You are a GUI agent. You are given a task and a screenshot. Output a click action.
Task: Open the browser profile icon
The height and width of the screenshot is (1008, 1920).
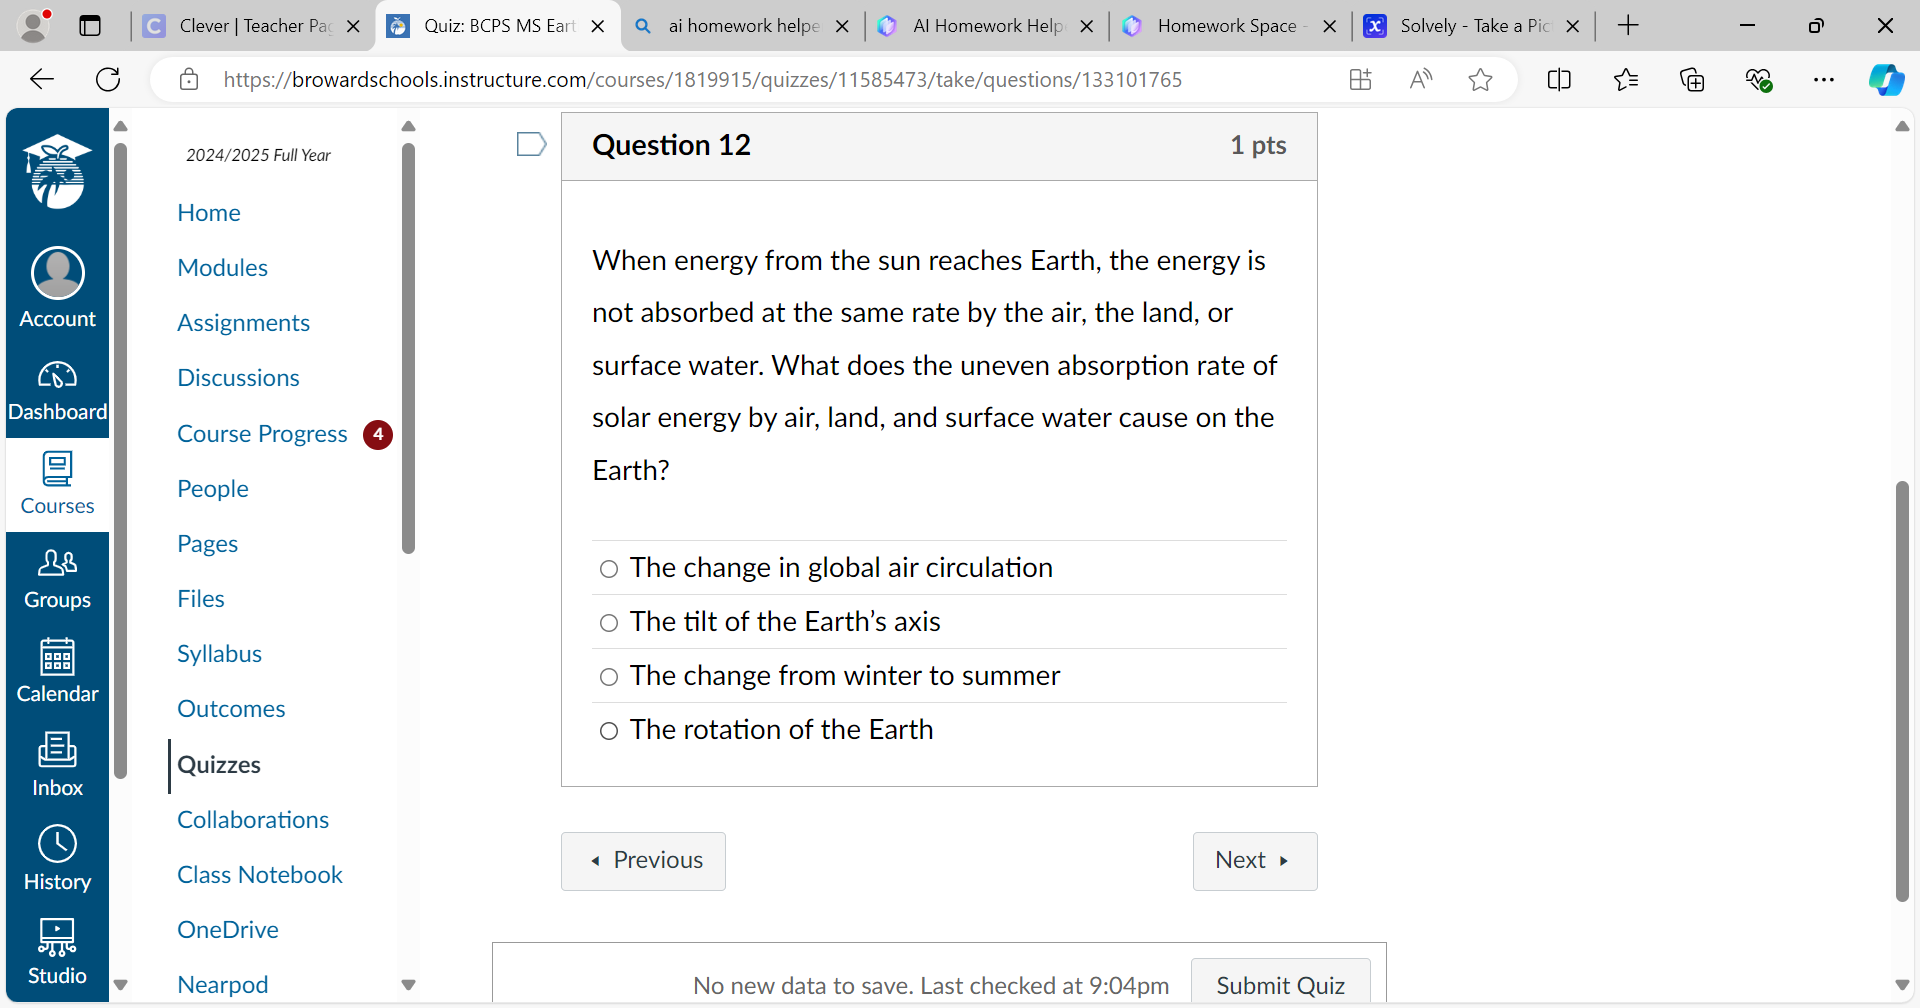point(34,25)
